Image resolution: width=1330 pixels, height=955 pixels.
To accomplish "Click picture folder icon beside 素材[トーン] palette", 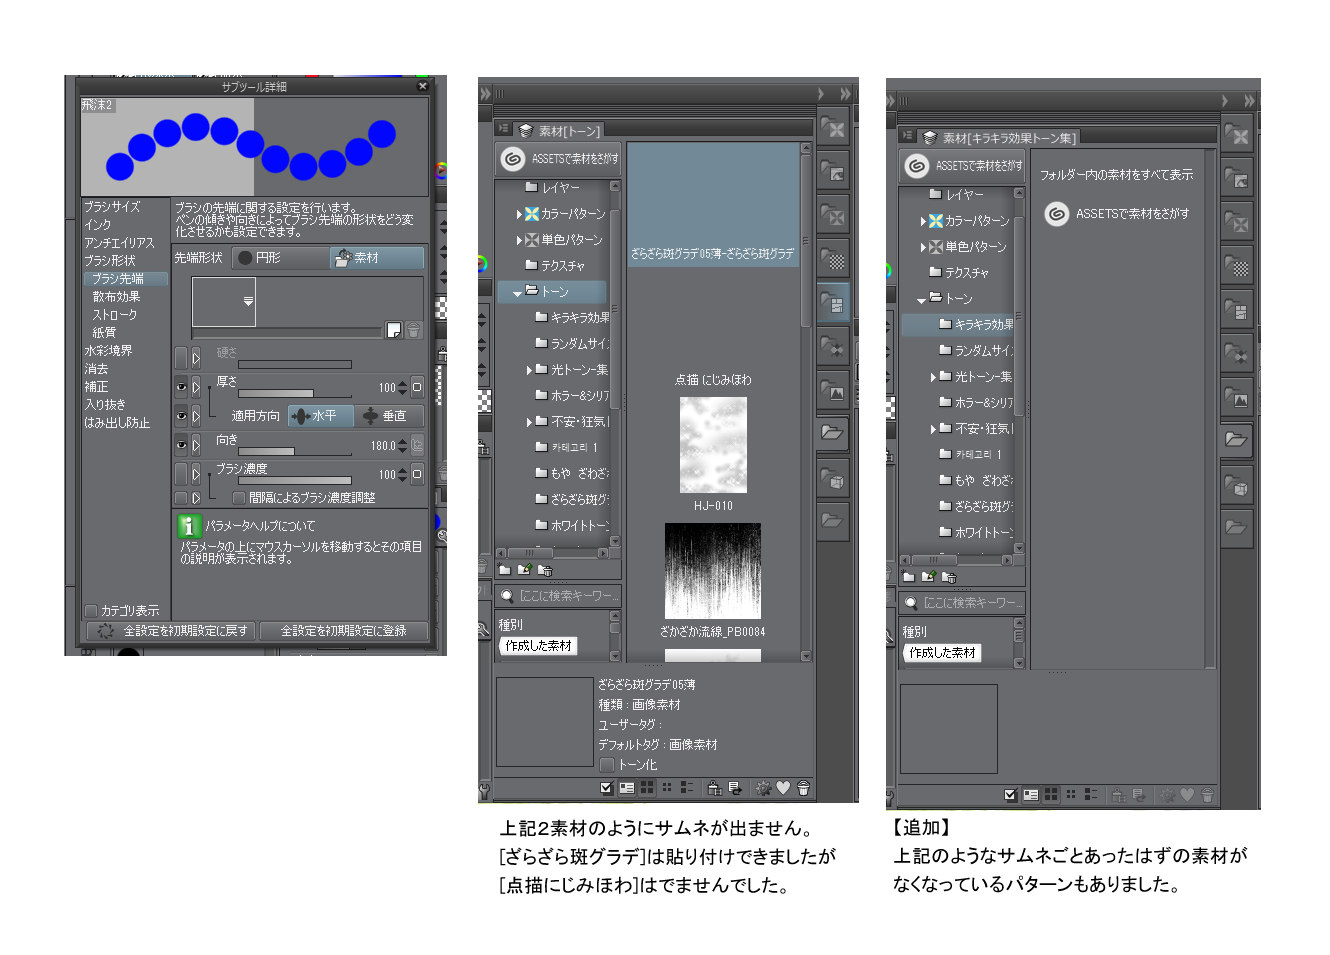I will (834, 391).
